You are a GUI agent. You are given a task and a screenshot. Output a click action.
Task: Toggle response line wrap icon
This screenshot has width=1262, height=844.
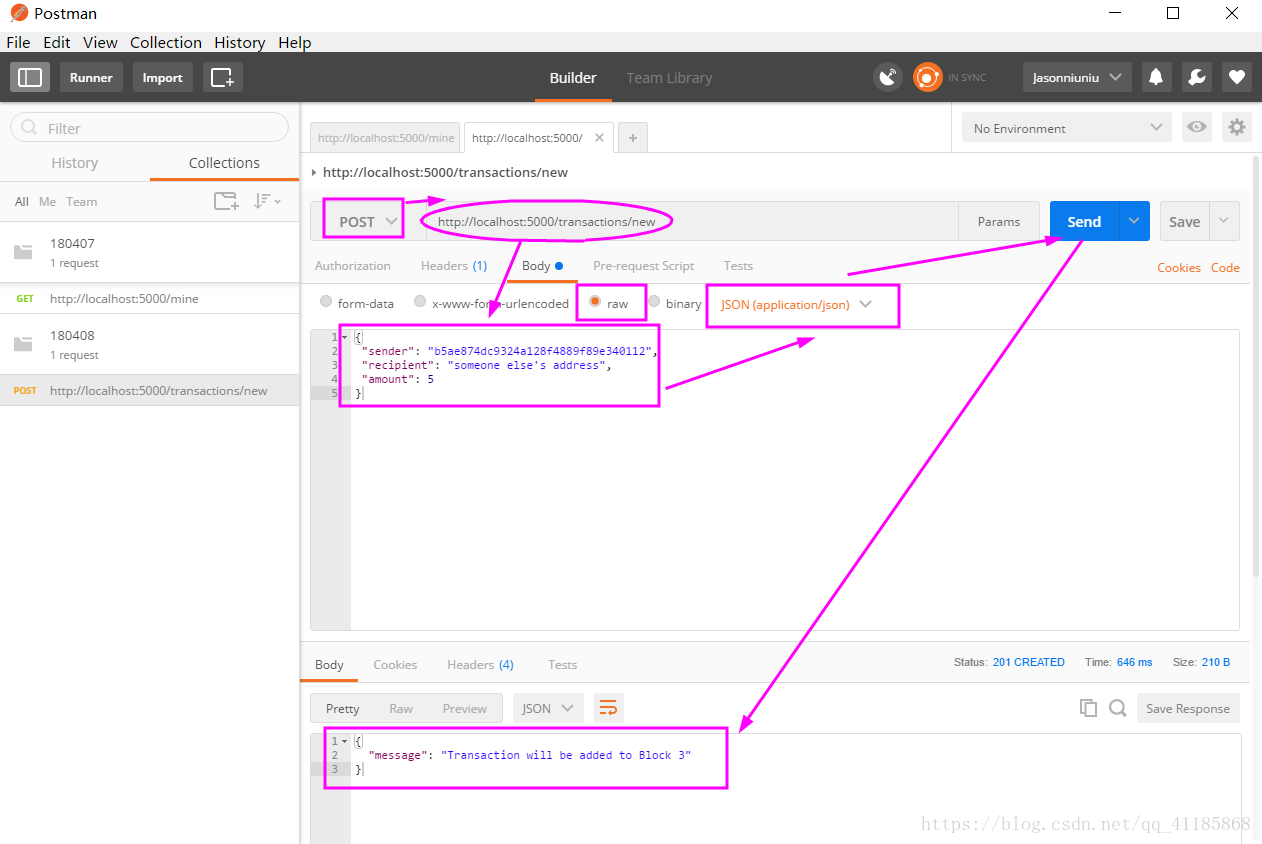608,708
